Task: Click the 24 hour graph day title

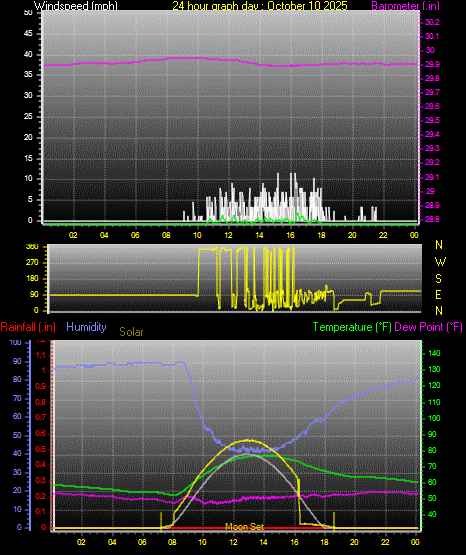Action: pyautogui.click(x=260, y=6)
